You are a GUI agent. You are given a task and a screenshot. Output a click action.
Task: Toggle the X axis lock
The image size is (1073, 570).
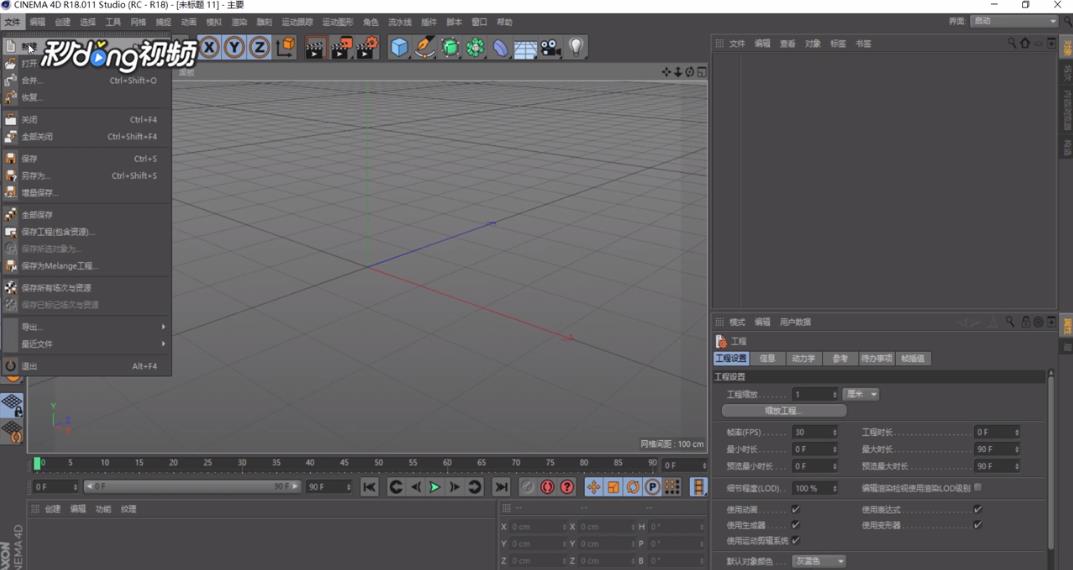click(209, 47)
